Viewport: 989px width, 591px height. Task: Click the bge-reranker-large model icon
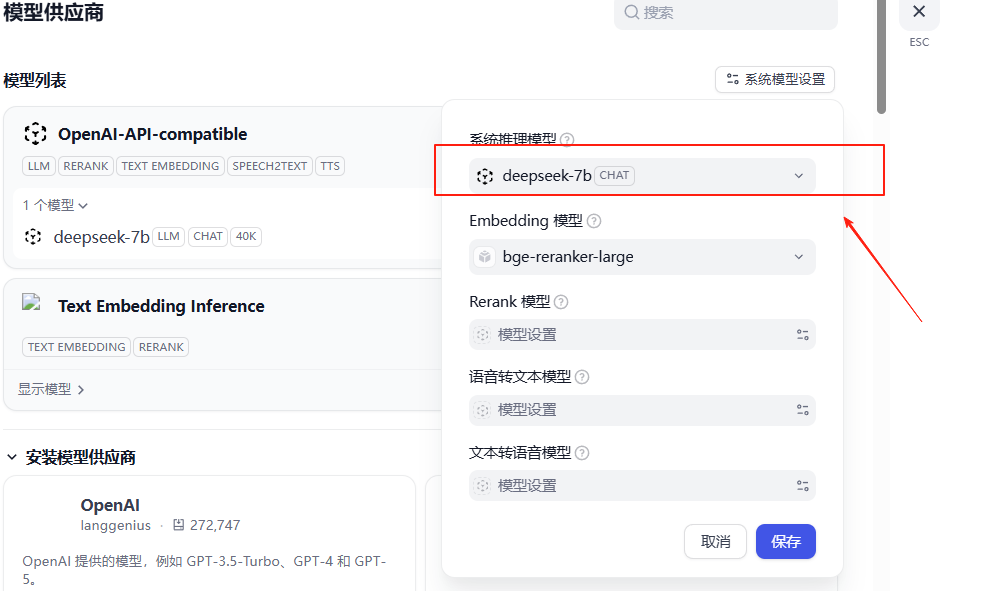click(x=485, y=257)
